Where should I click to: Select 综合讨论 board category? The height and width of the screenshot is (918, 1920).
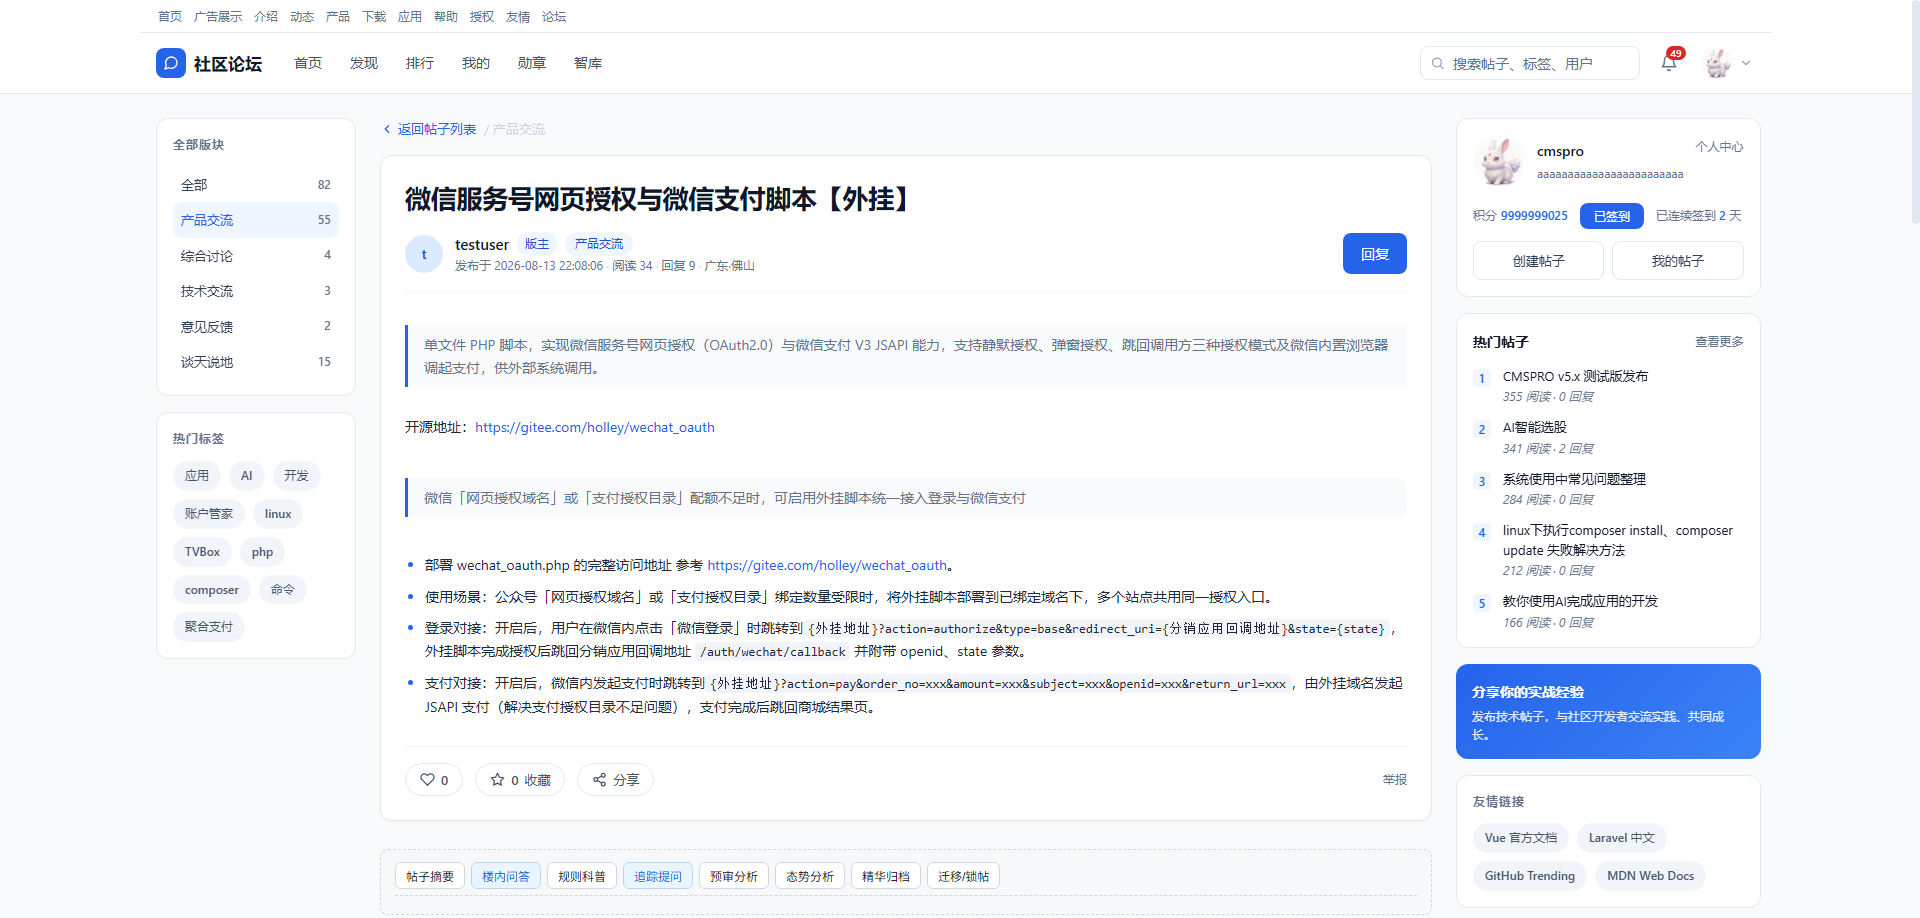[x=256, y=256]
